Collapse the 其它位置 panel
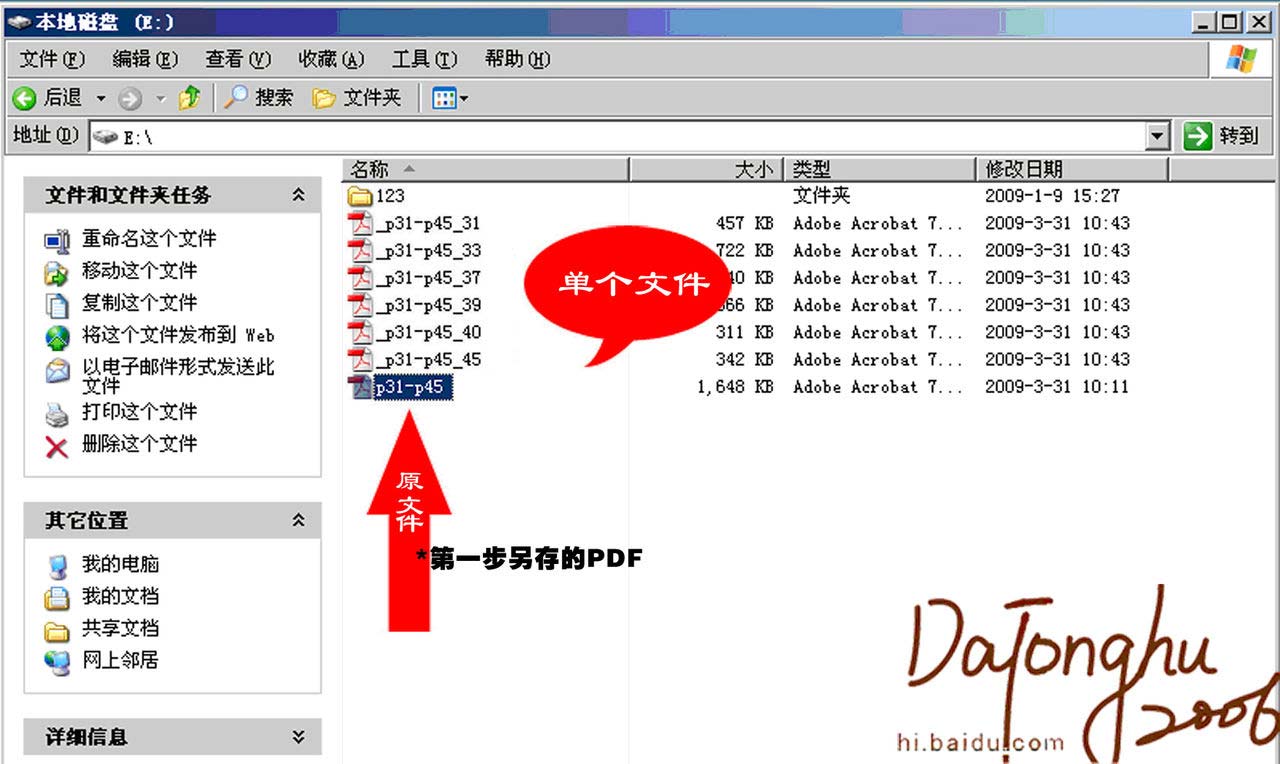Viewport: 1280px width, 764px height. (x=298, y=521)
